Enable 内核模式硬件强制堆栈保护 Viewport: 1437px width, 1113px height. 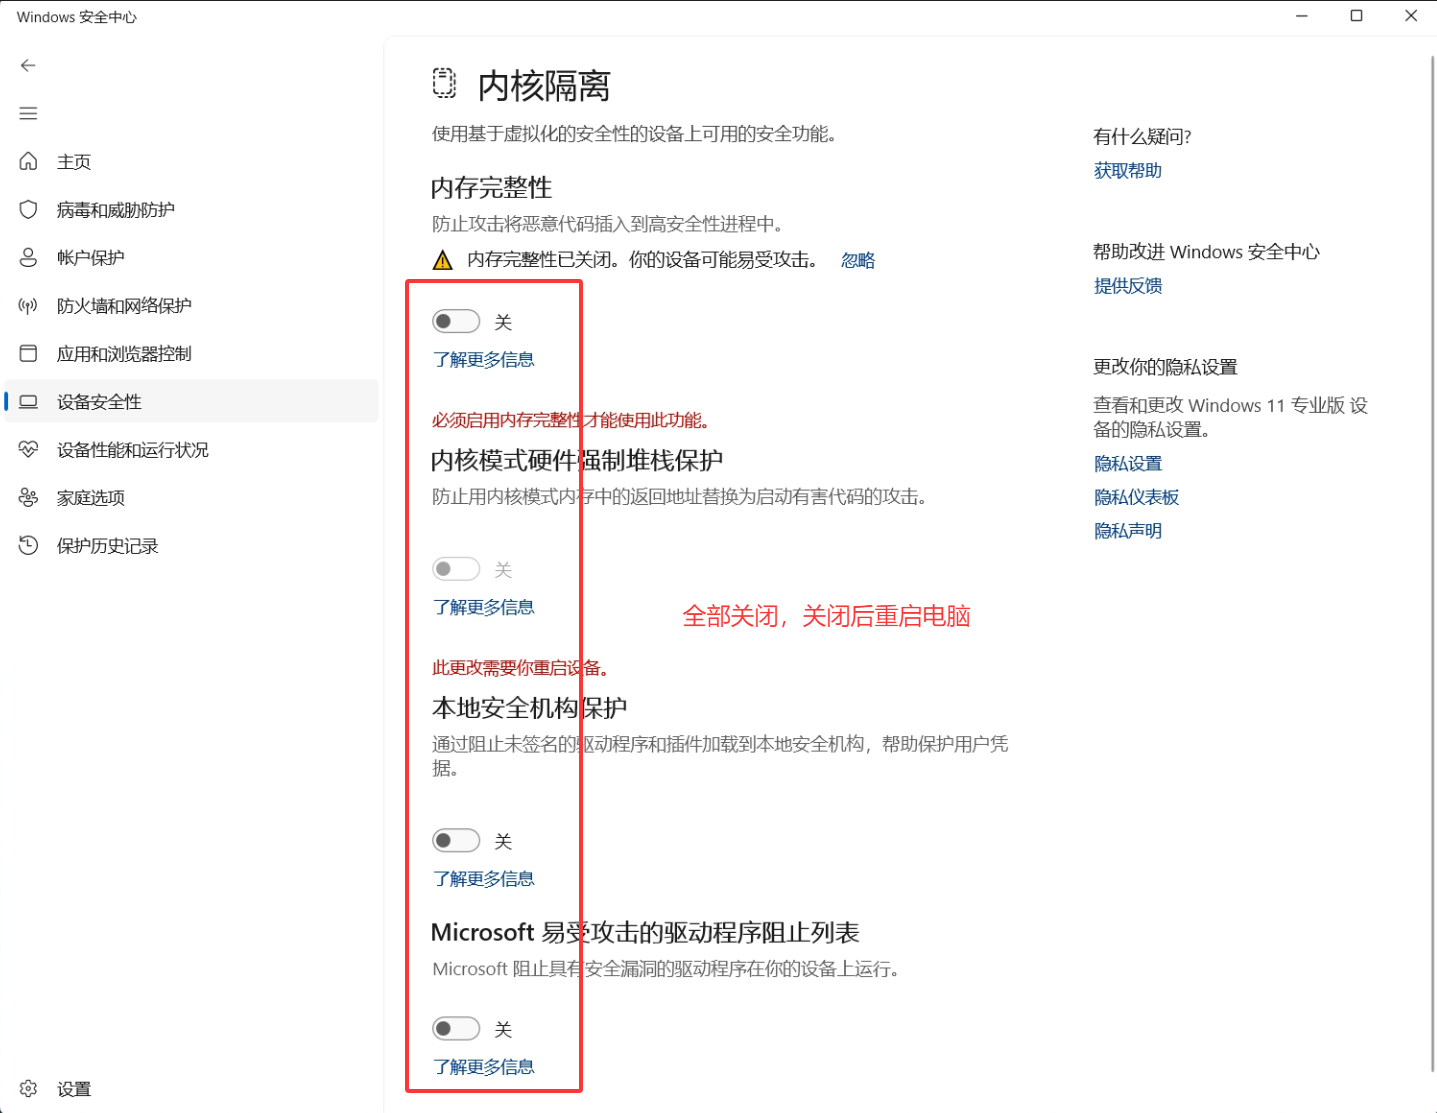coord(456,568)
